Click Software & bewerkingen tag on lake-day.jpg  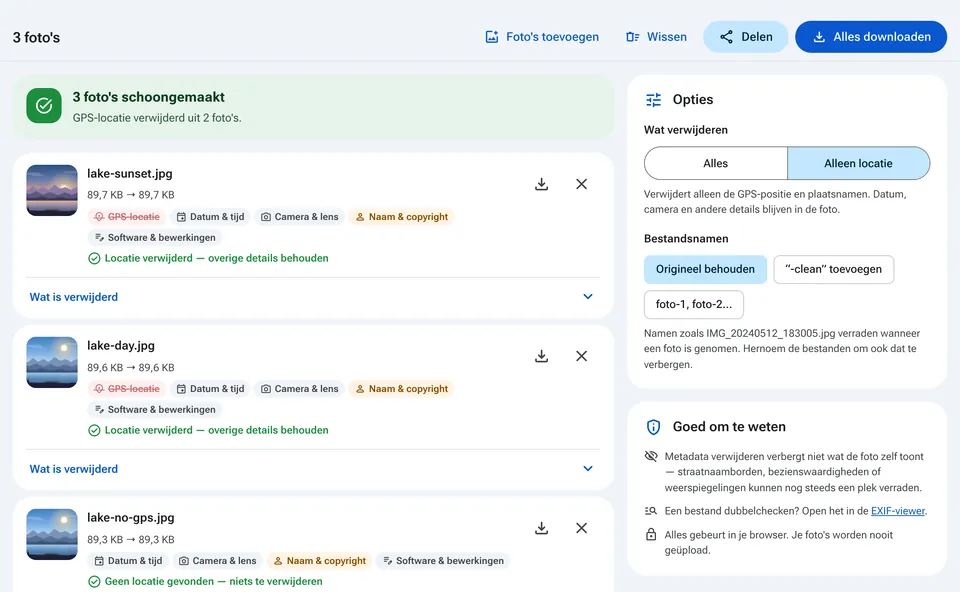(x=156, y=410)
